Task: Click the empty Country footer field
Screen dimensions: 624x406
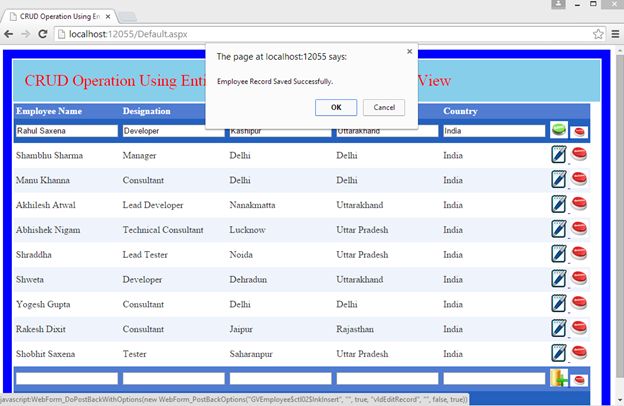Action: tap(494, 379)
